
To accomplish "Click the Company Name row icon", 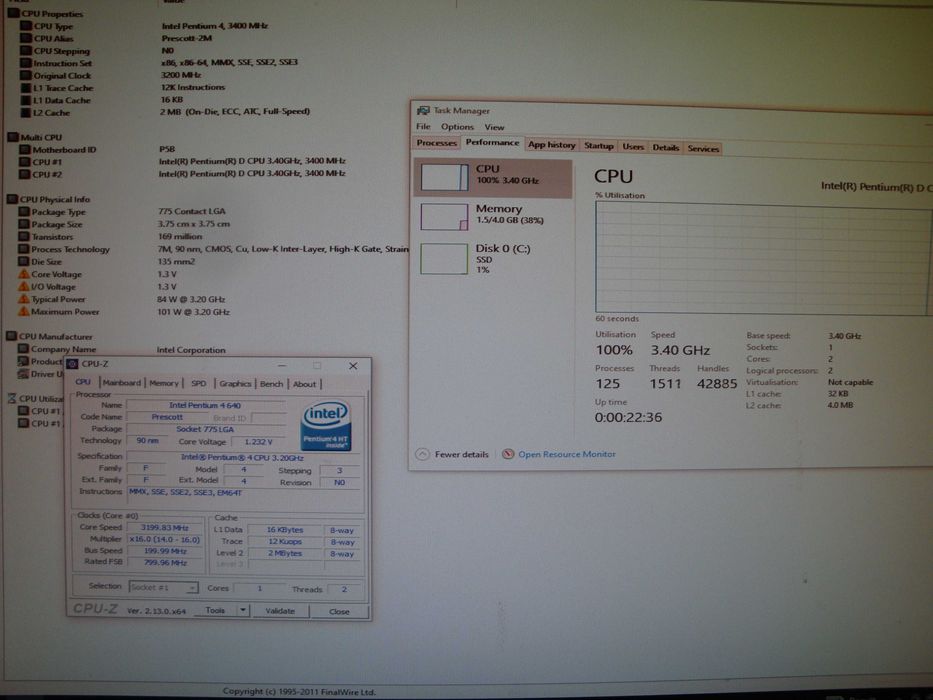I will click(23, 349).
